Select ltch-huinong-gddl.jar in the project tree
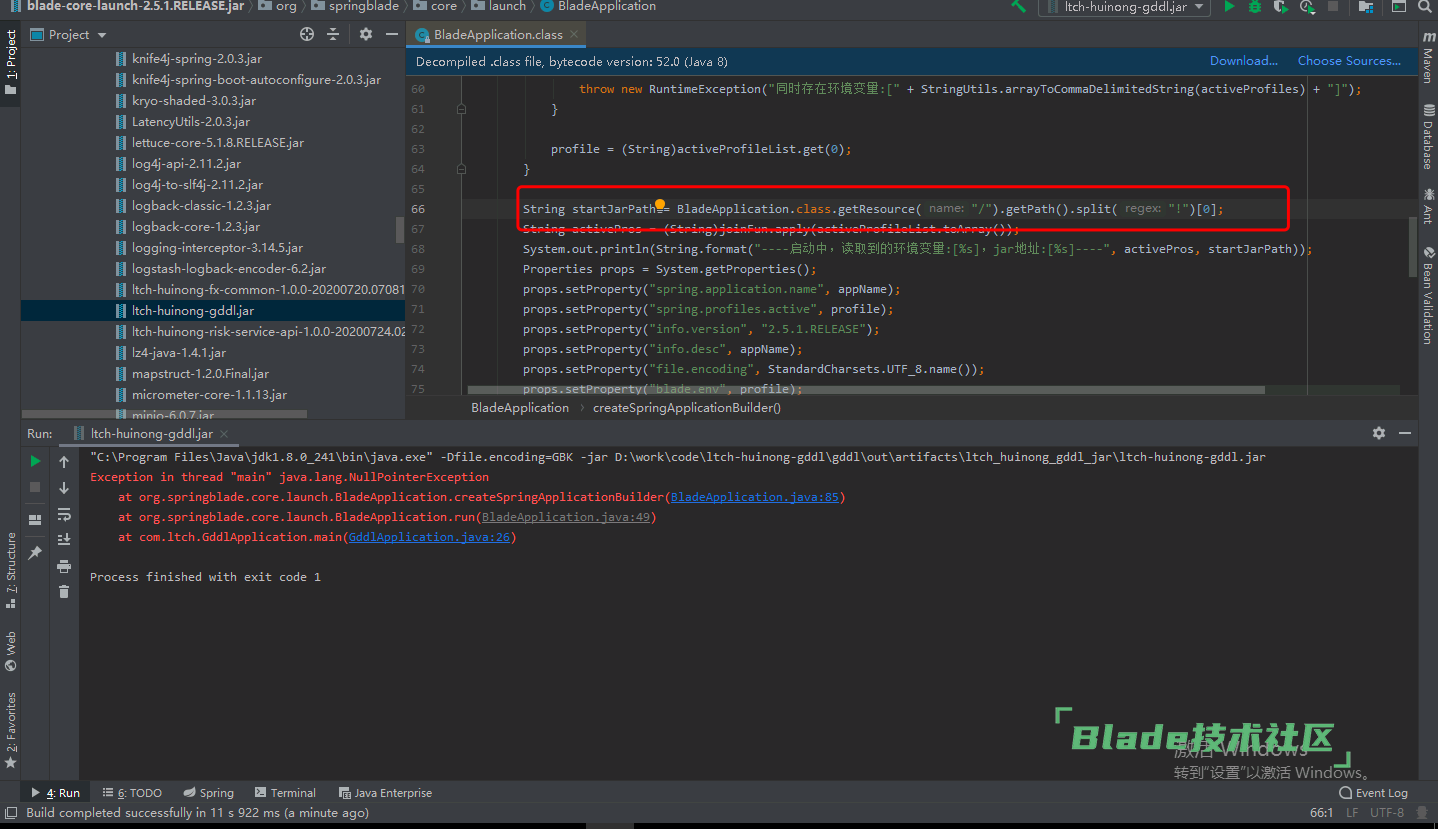 [213, 311]
